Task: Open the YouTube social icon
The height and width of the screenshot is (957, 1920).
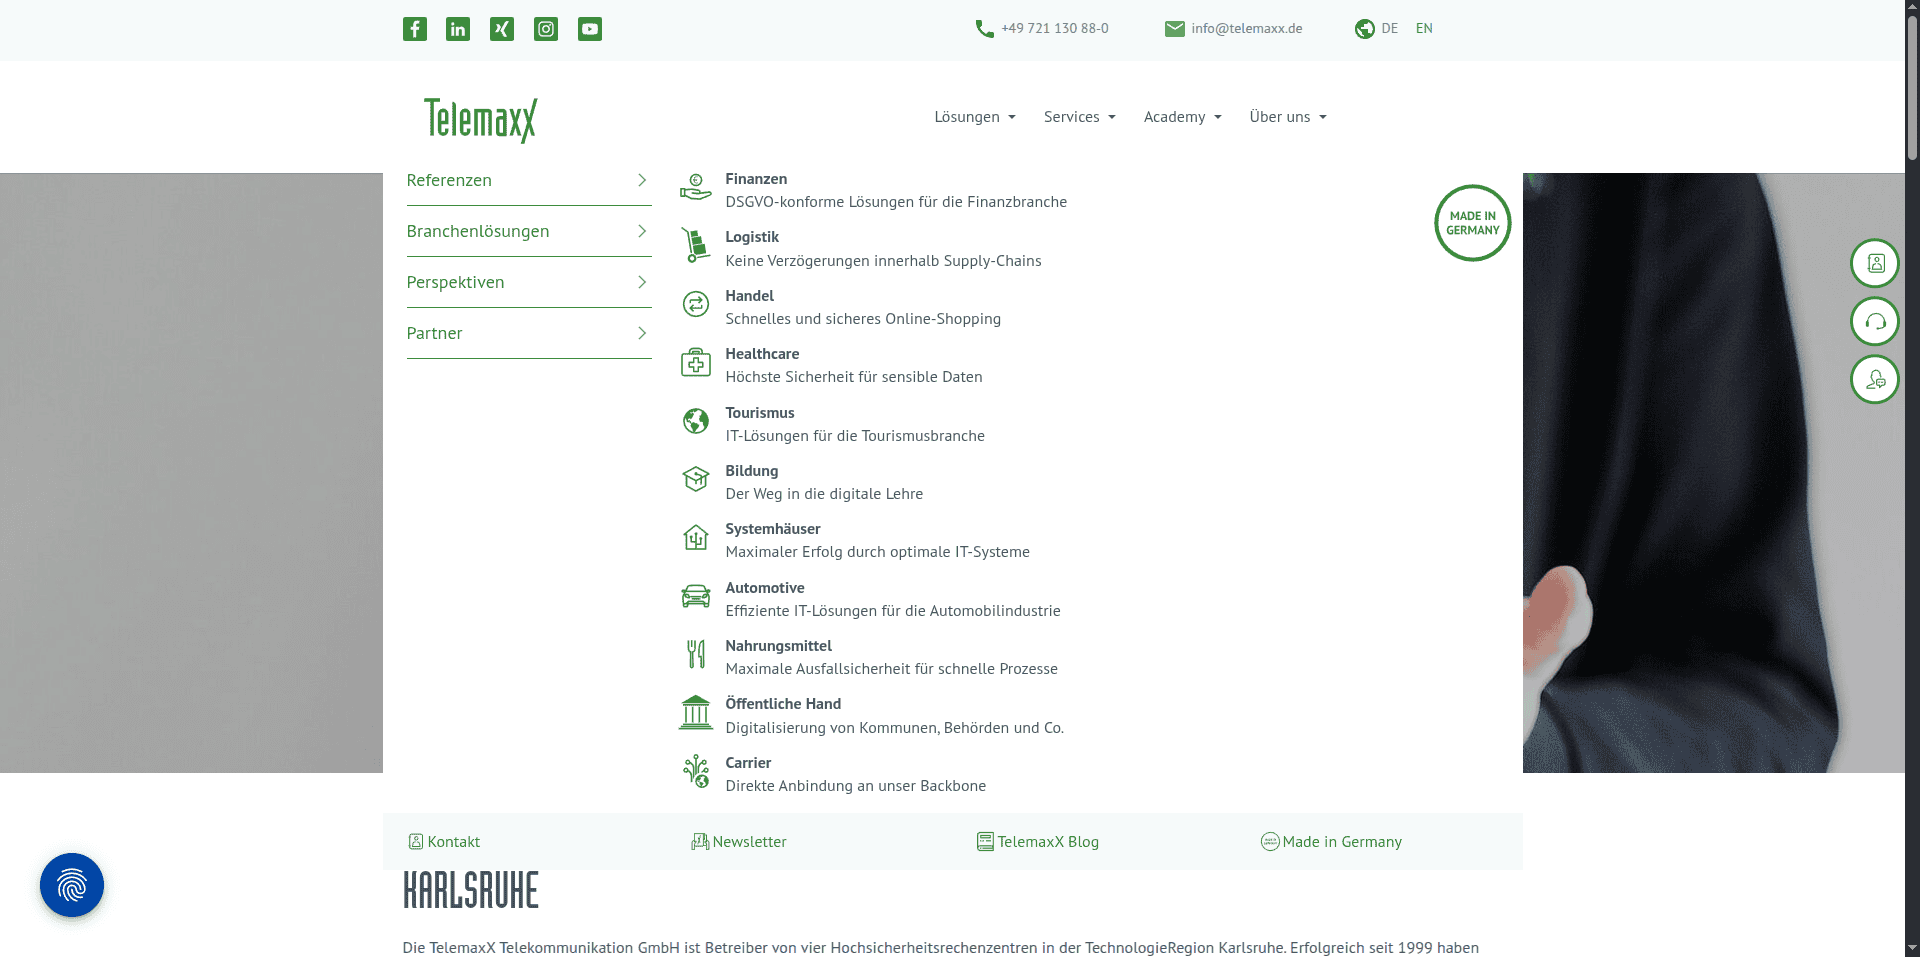Action: point(590,29)
